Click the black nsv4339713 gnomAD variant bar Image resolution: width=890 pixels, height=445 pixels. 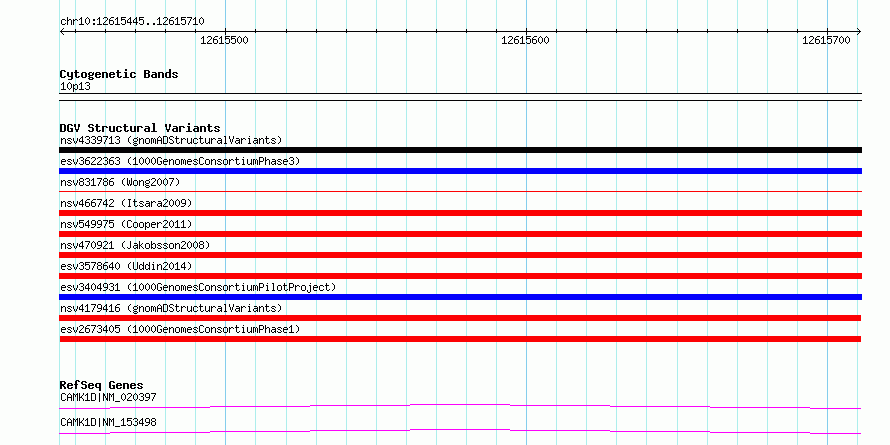tap(460, 150)
